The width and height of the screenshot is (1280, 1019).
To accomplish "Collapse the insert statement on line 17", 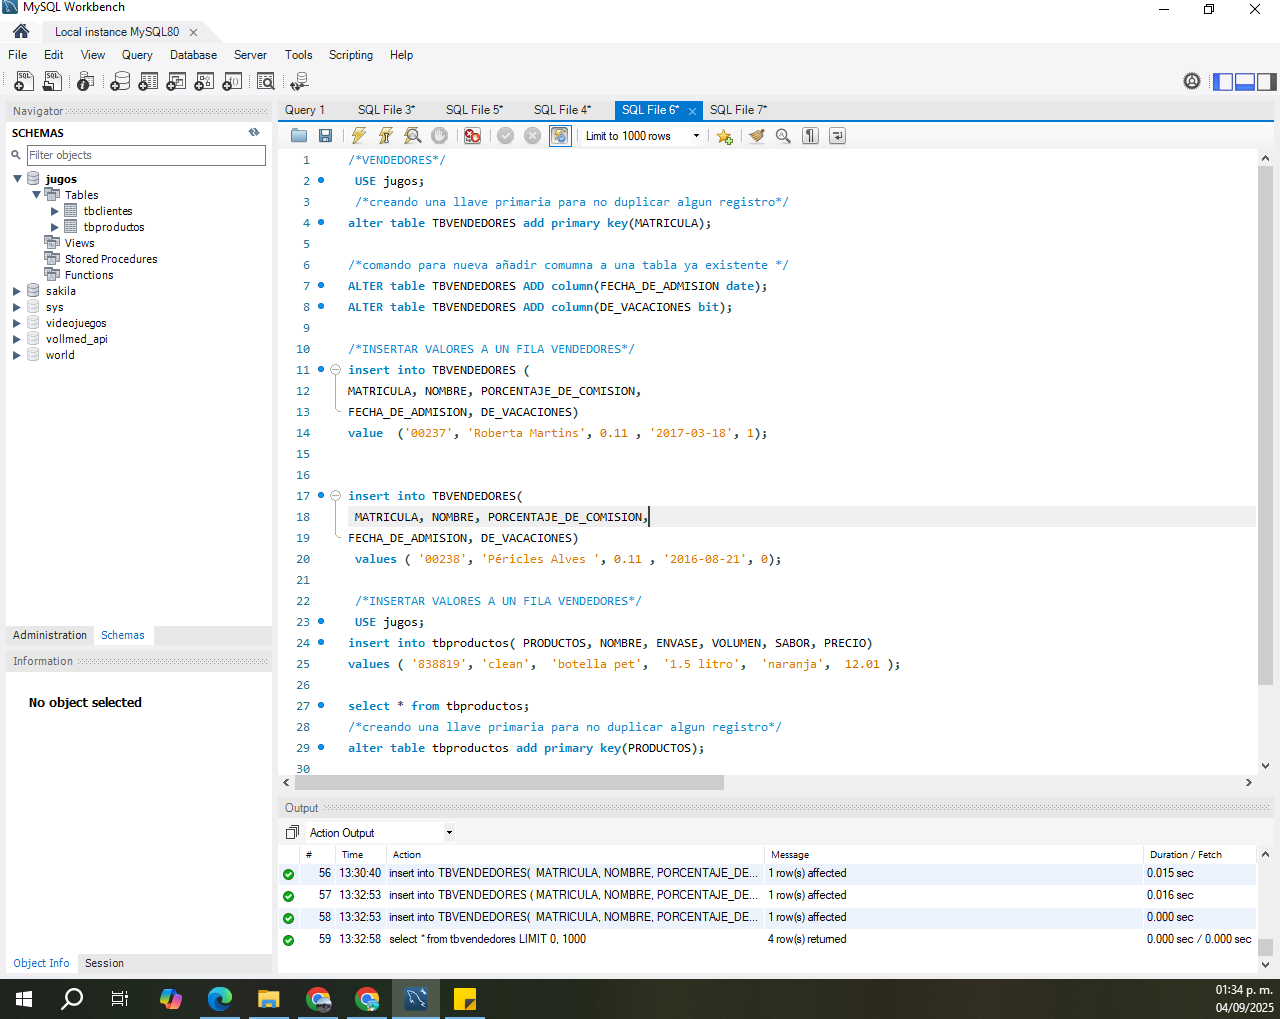I will (x=336, y=496).
